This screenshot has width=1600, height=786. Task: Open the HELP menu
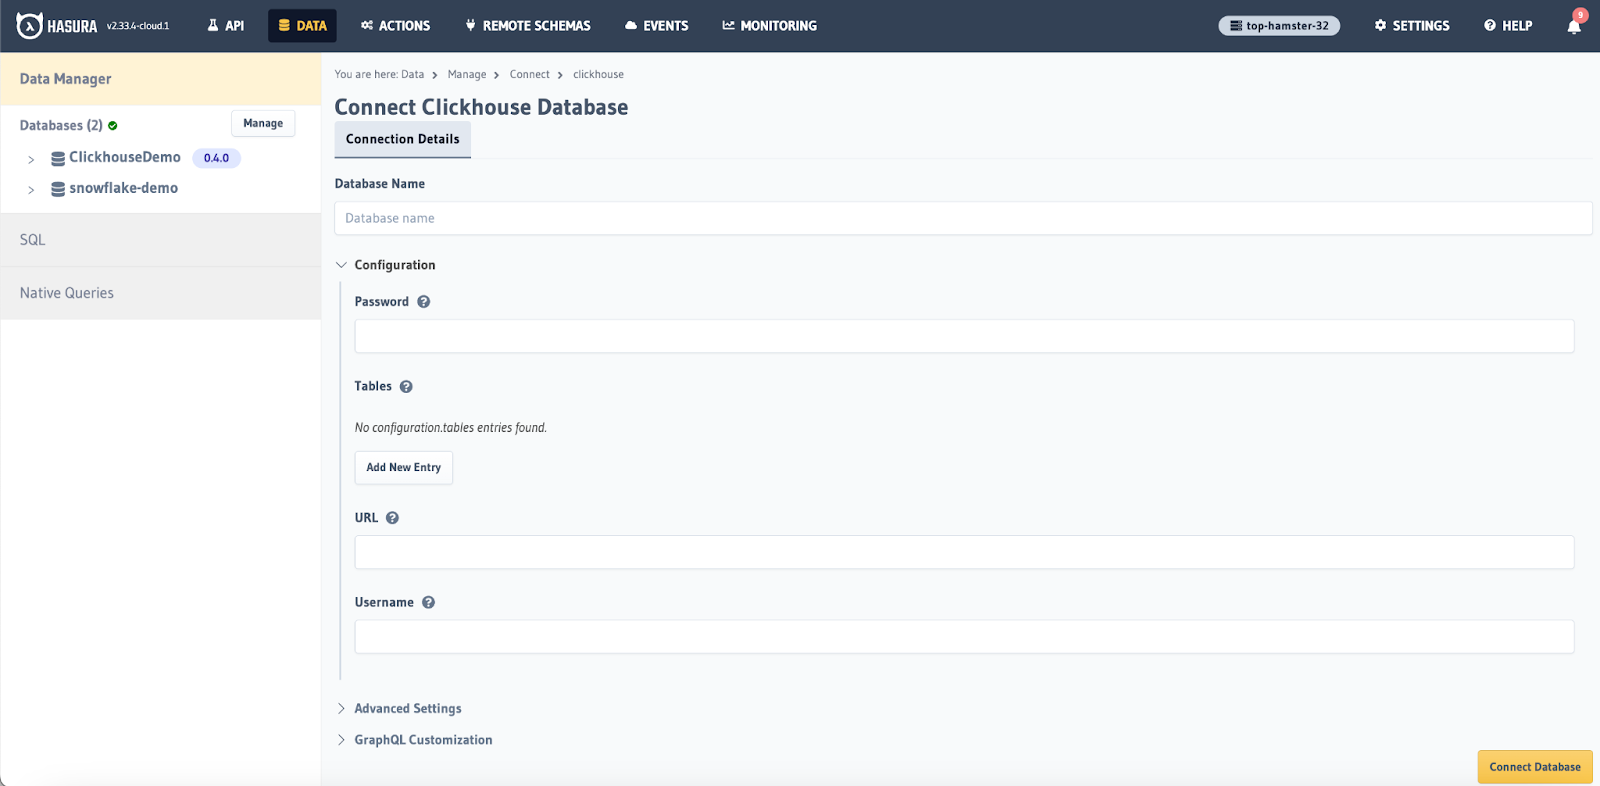[1508, 26]
